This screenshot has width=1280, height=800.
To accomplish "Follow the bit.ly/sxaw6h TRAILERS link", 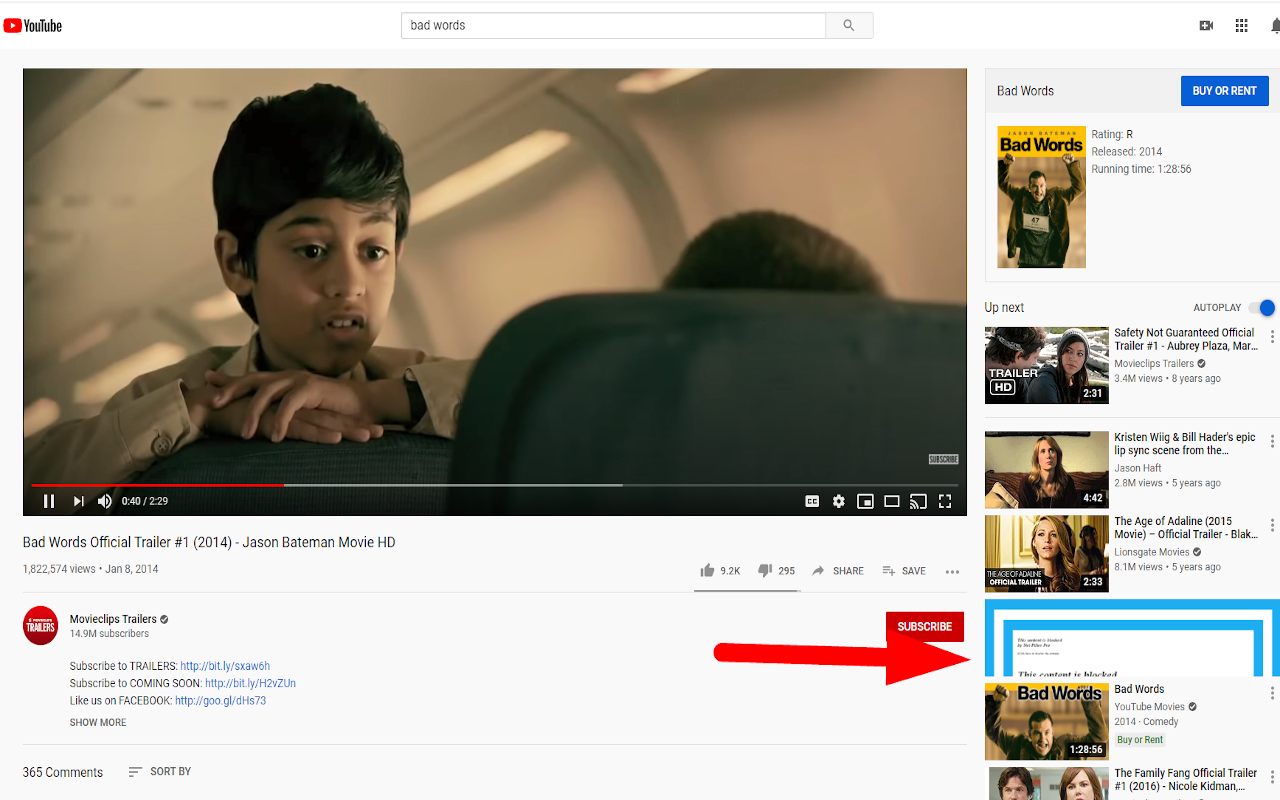I will coord(225,666).
